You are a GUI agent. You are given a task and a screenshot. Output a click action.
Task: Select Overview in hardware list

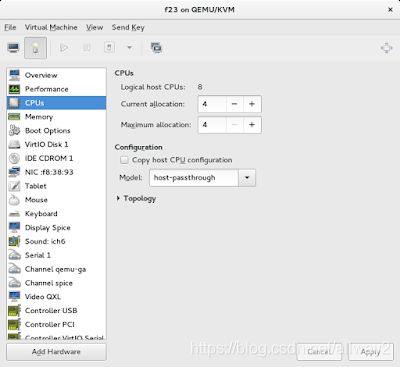[56, 75]
